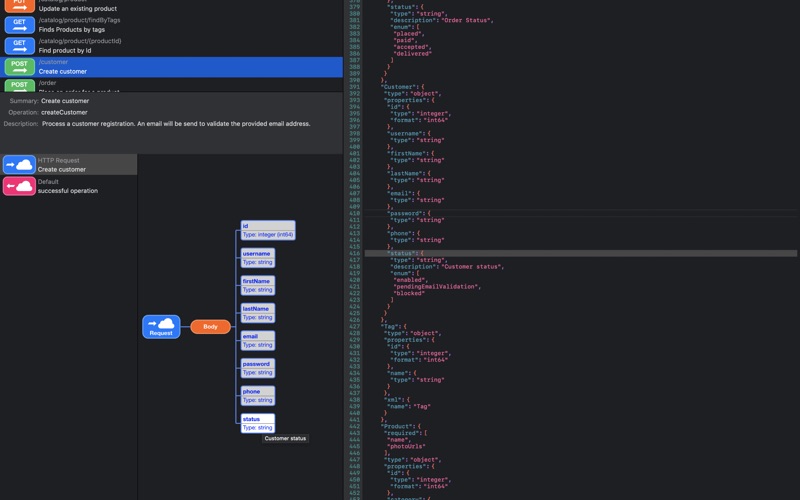Select the status property node
This screenshot has height=500, width=800.
point(258,423)
